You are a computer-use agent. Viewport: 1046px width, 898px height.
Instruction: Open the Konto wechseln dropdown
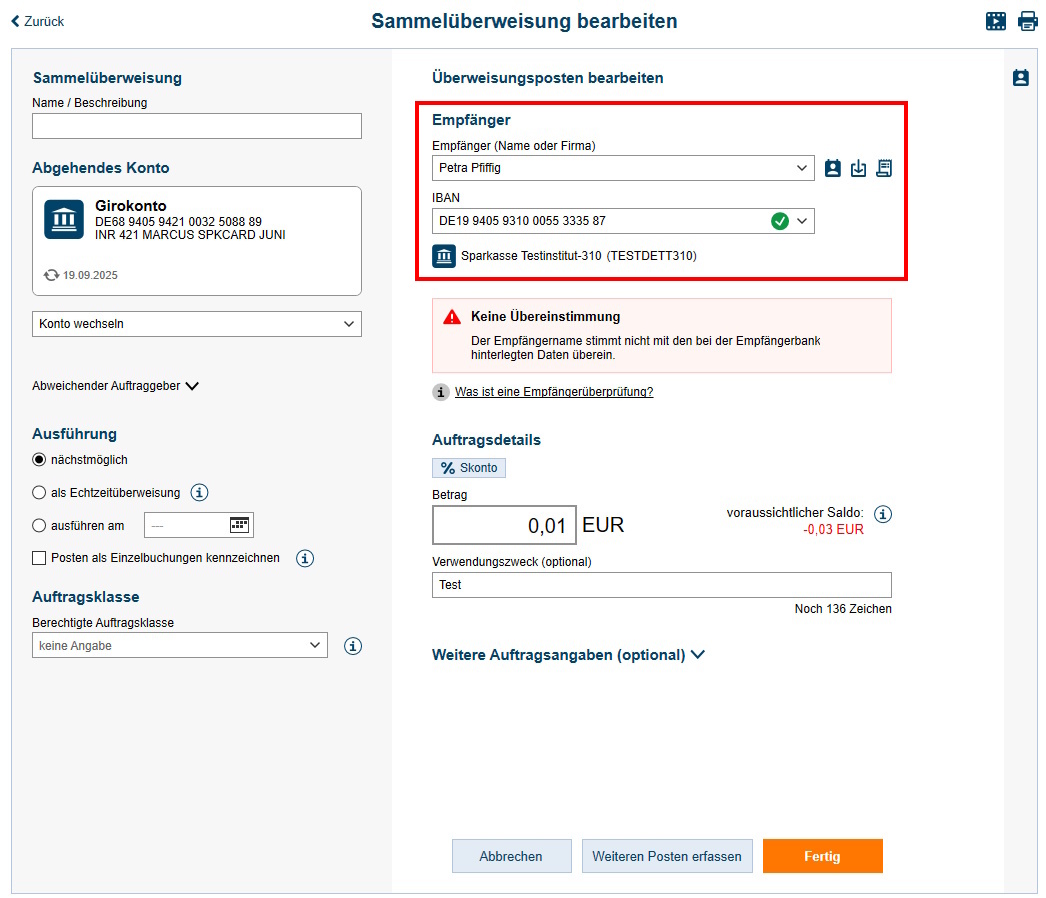point(196,323)
